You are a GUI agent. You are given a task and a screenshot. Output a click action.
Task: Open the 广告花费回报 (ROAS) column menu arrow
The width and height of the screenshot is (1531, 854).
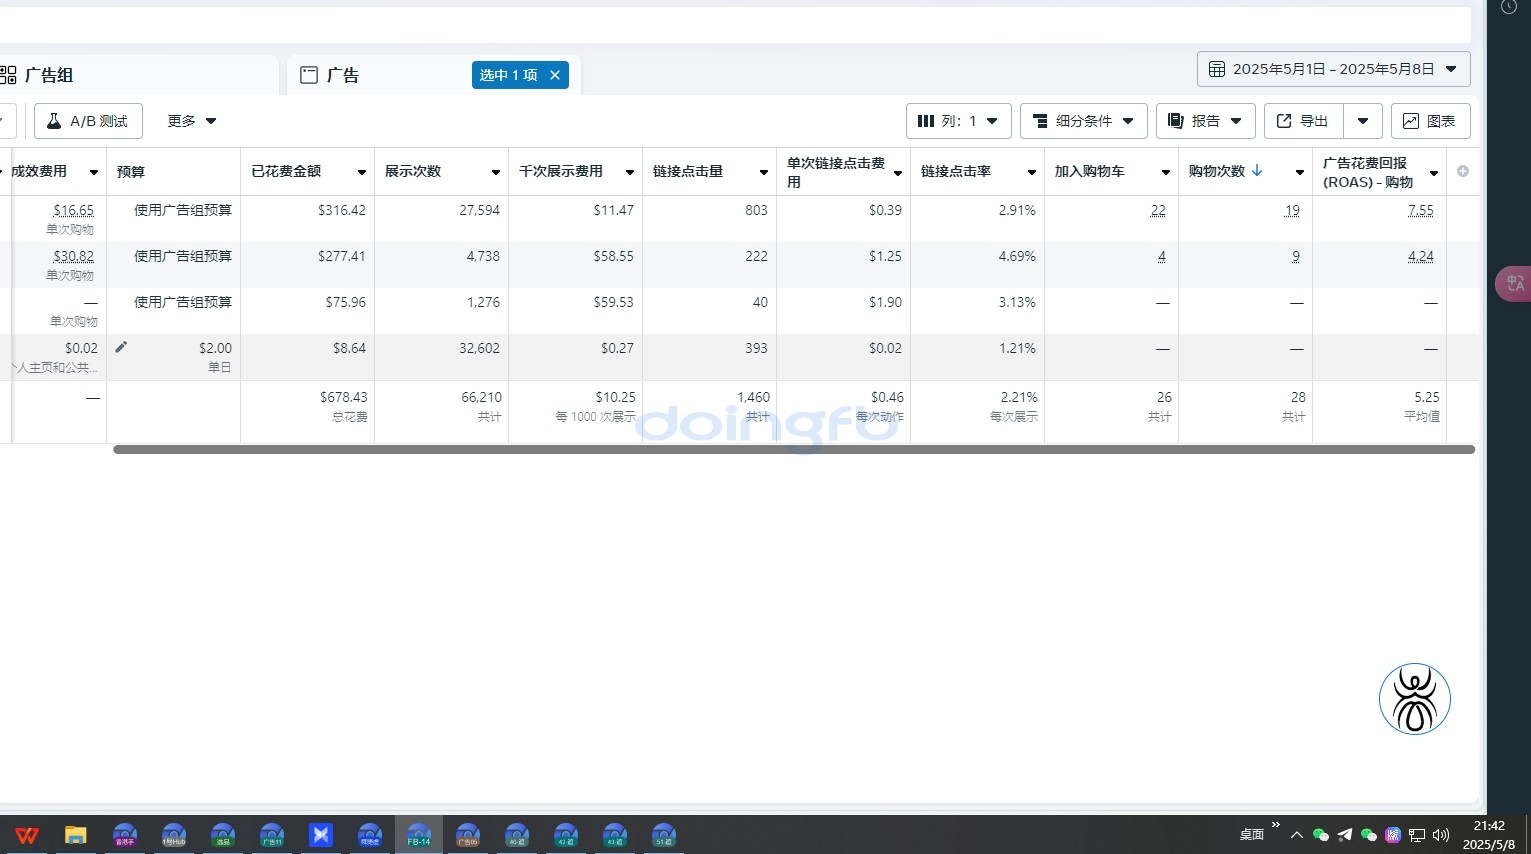(x=1434, y=172)
